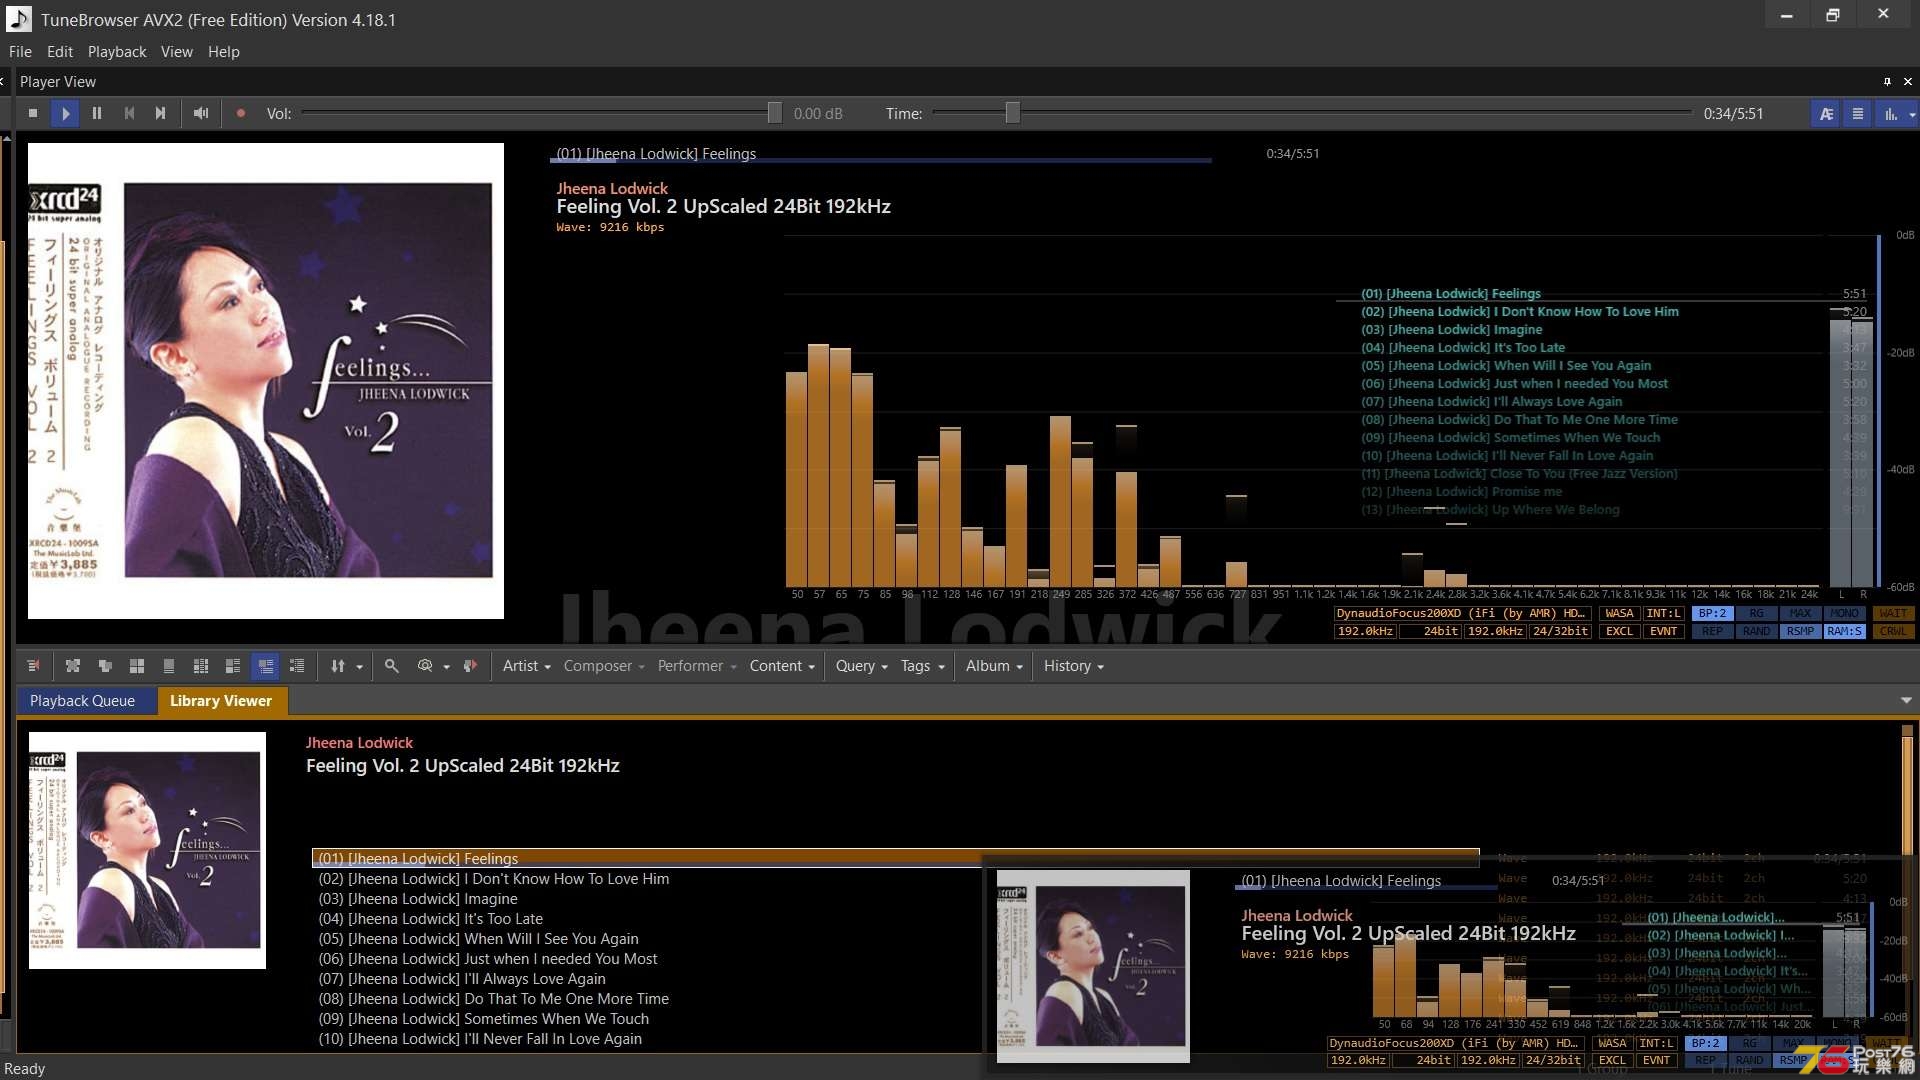Click the stacked covers view icon
Viewport: 1920px width, 1080px height.
(105, 666)
